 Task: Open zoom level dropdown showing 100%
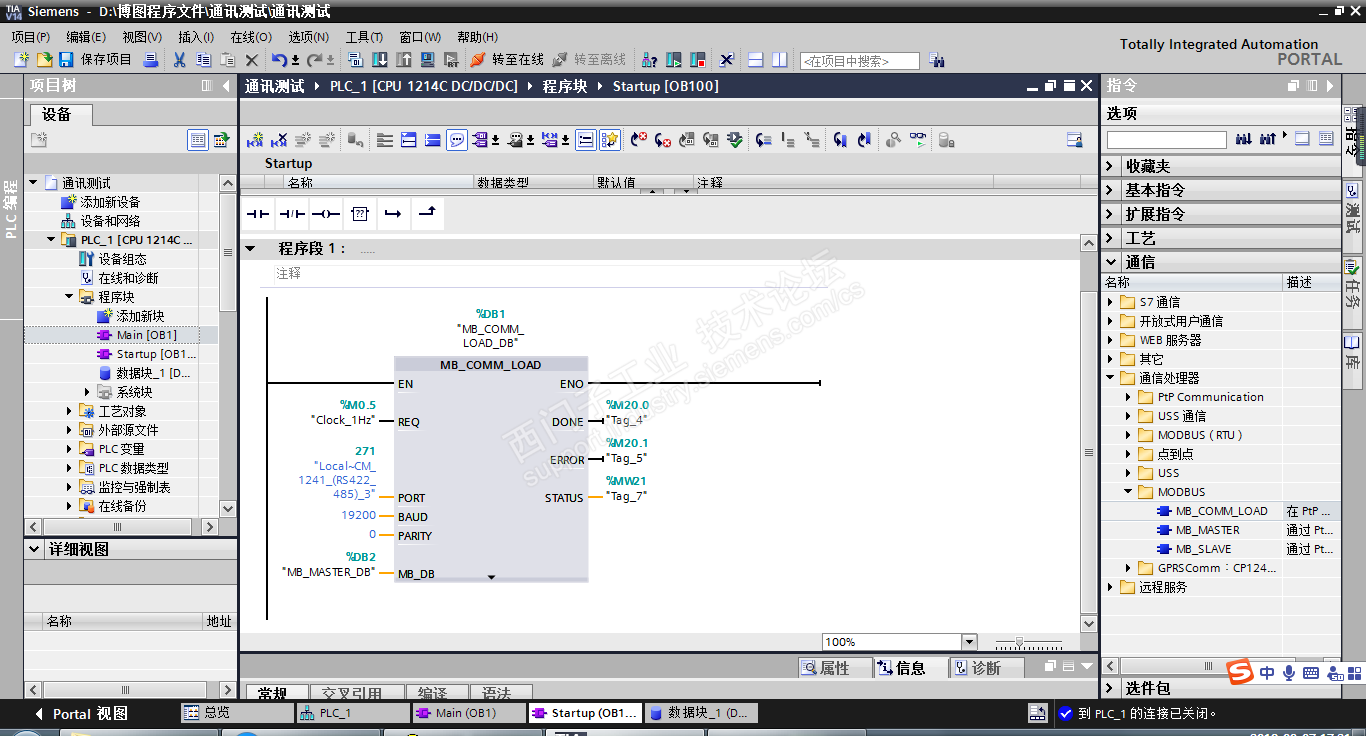pos(969,642)
